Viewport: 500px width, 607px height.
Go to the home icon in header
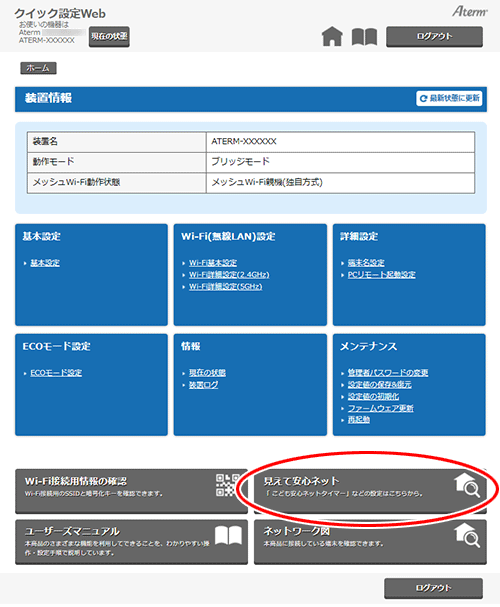(332, 37)
